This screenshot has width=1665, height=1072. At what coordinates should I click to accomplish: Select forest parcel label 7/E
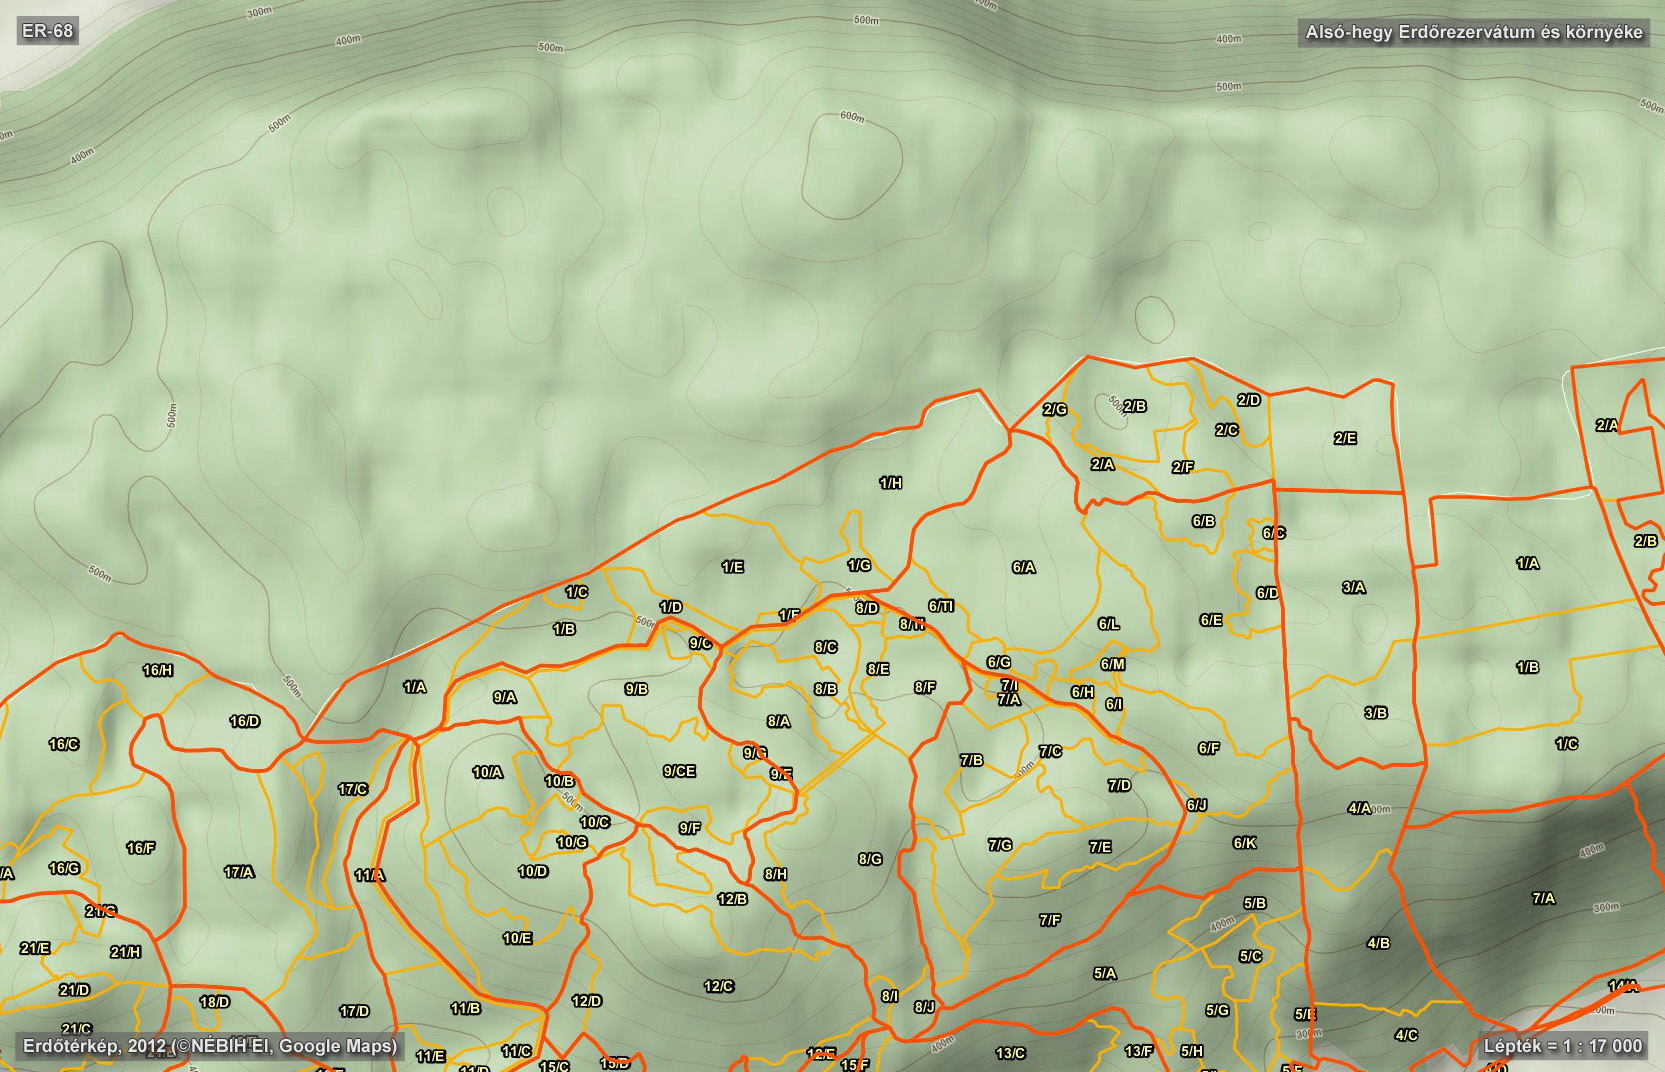click(1100, 847)
